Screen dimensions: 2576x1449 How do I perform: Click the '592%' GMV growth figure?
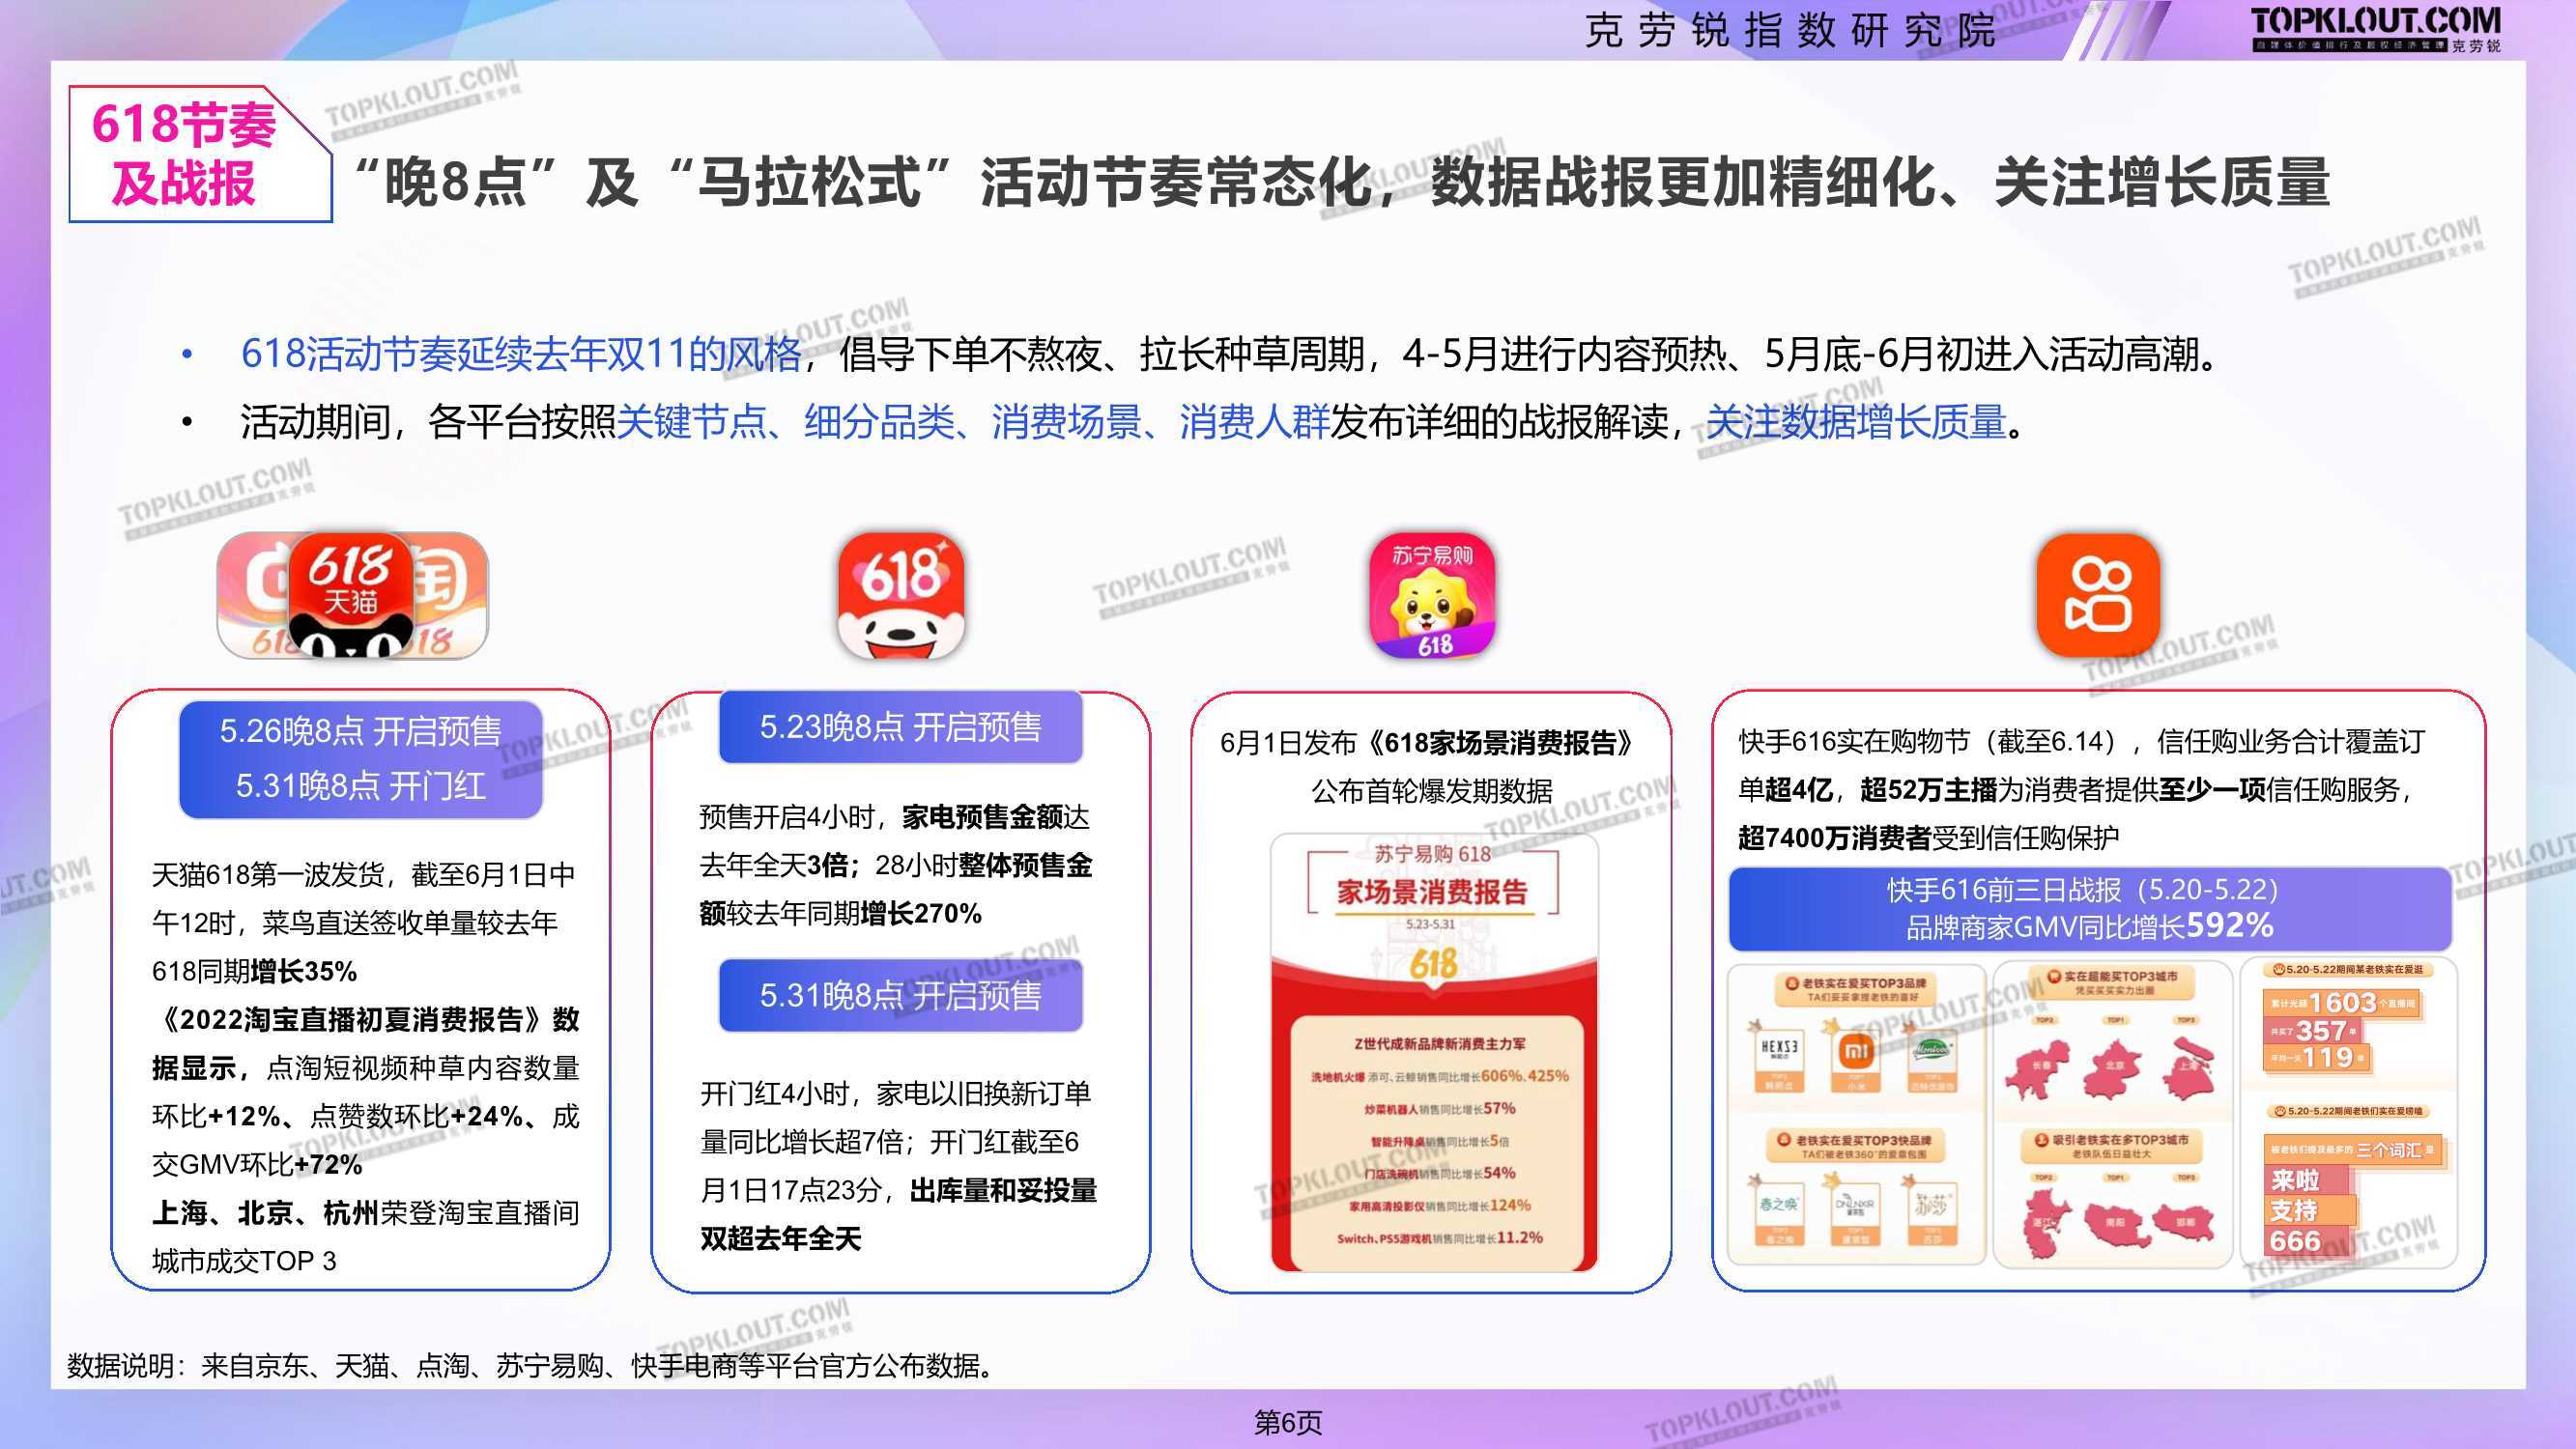[x=2230, y=925]
